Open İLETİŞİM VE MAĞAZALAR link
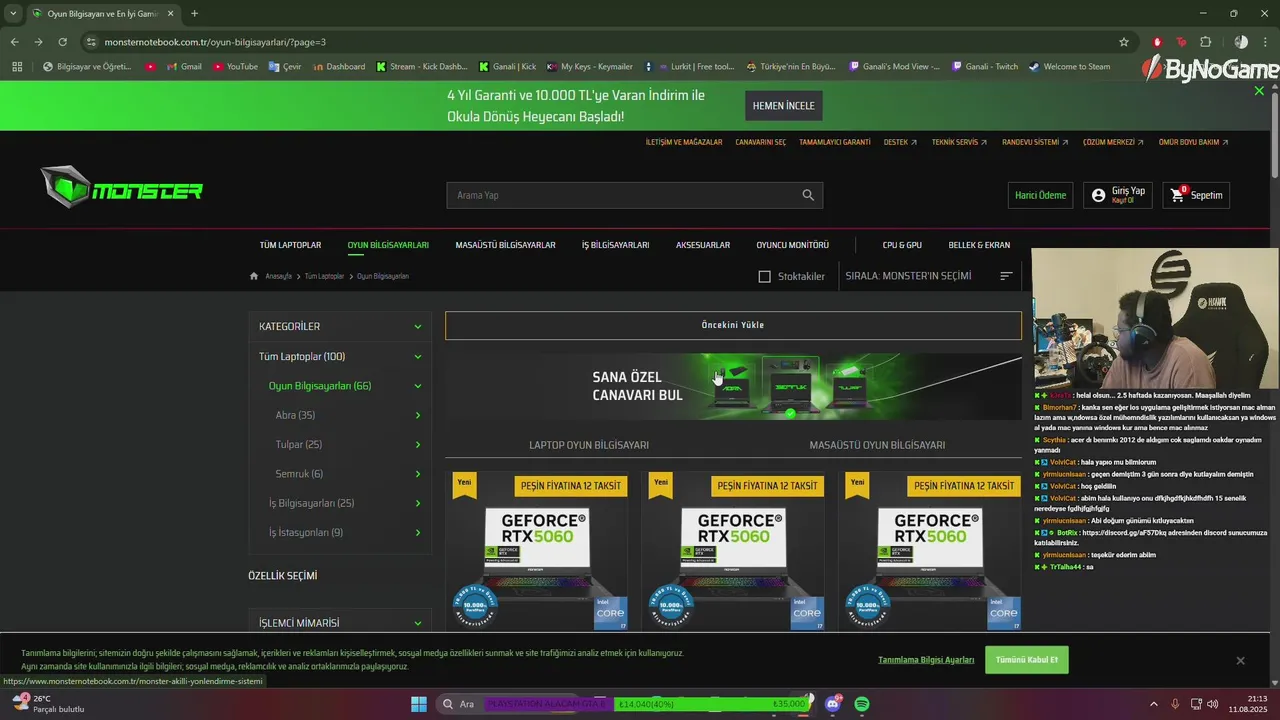The width and height of the screenshot is (1280, 720). (x=684, y=142)
